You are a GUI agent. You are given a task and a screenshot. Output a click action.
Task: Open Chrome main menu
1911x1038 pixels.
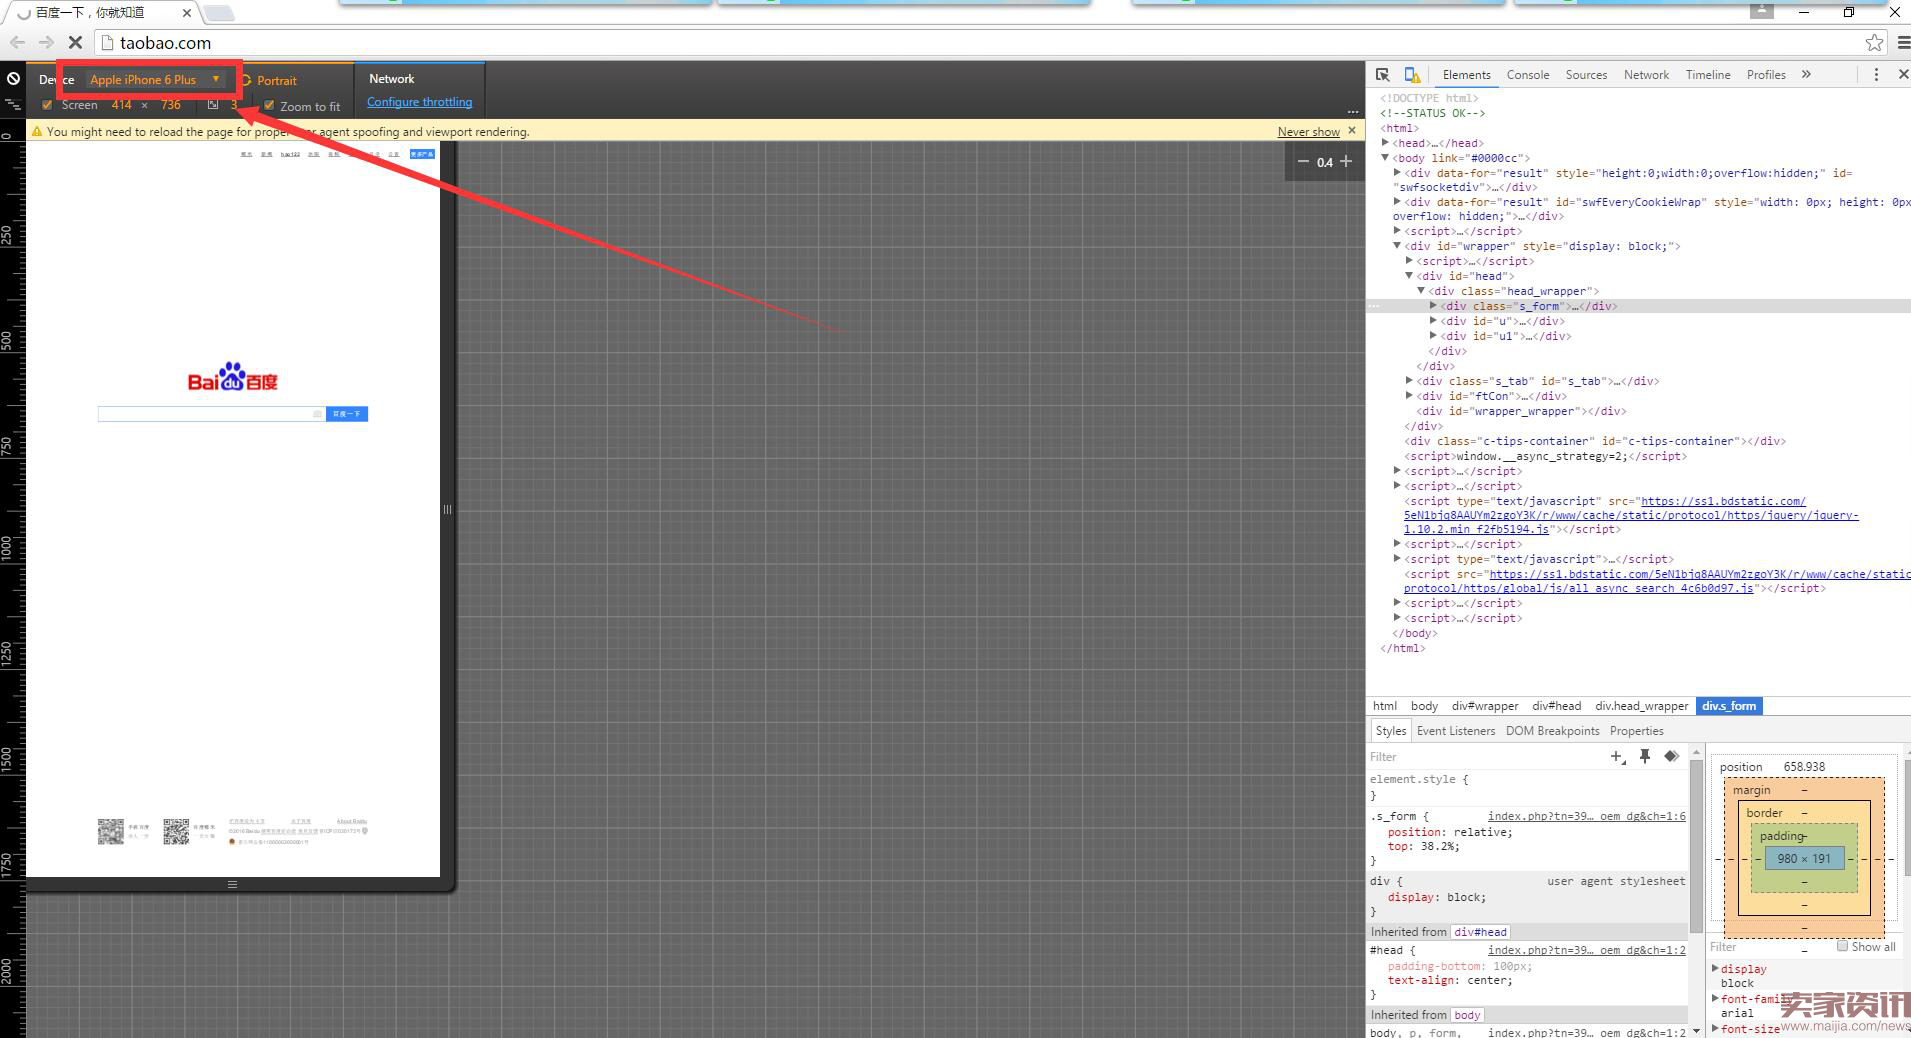click(x=1903, y=43)
